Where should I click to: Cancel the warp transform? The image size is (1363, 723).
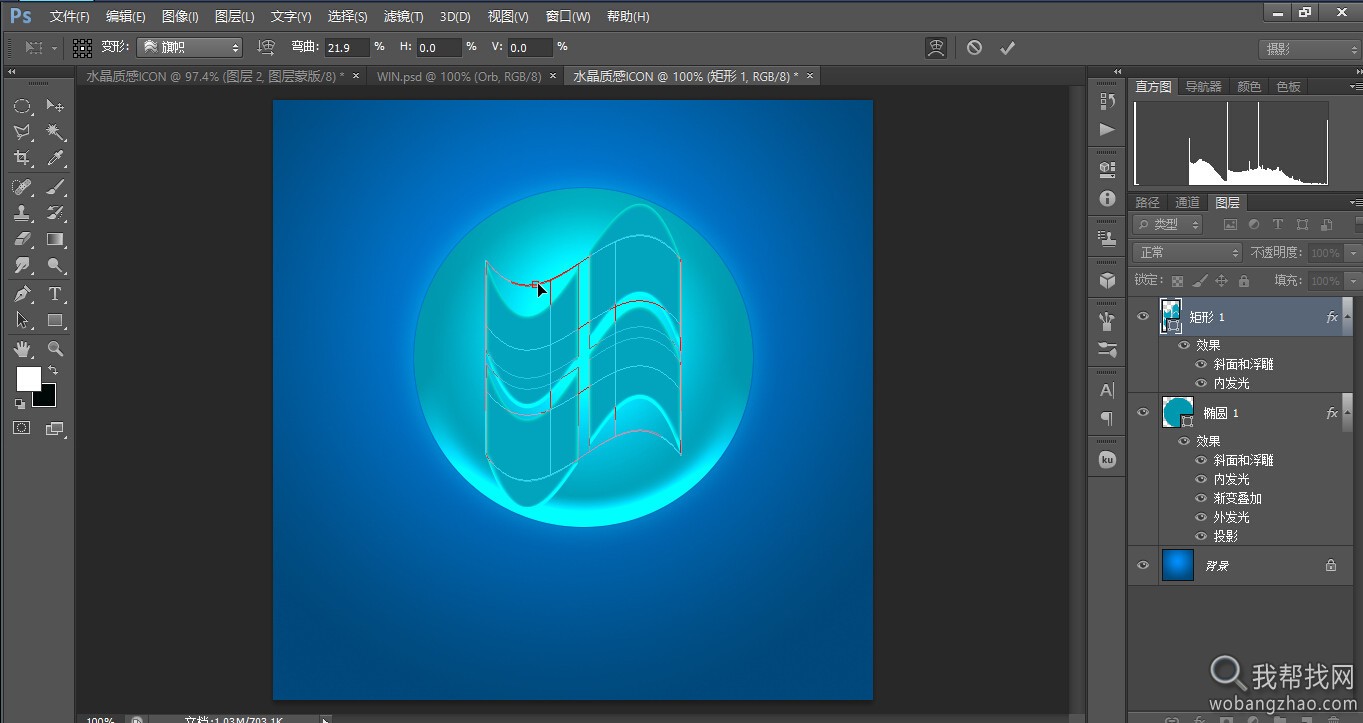(x=974, y=47)
